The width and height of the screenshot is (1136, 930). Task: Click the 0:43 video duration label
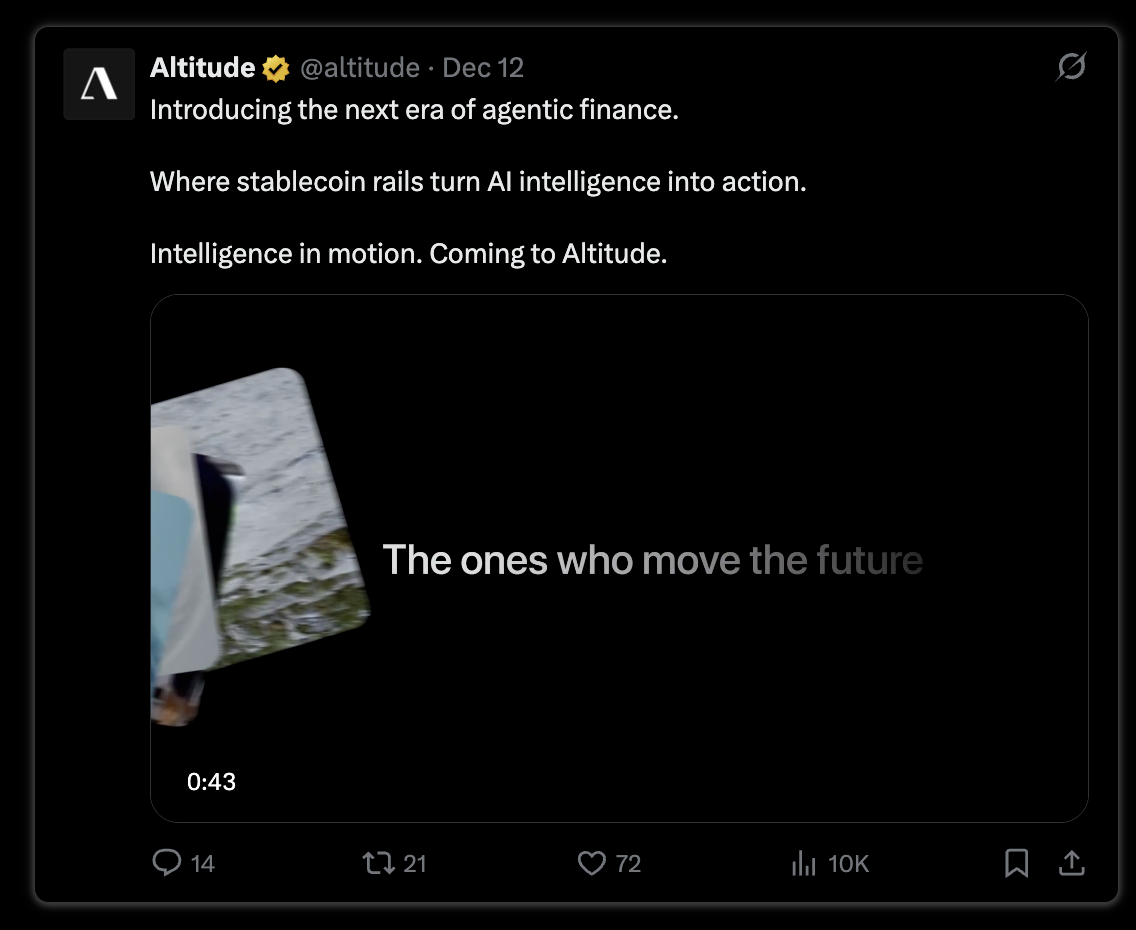(212, 782)
